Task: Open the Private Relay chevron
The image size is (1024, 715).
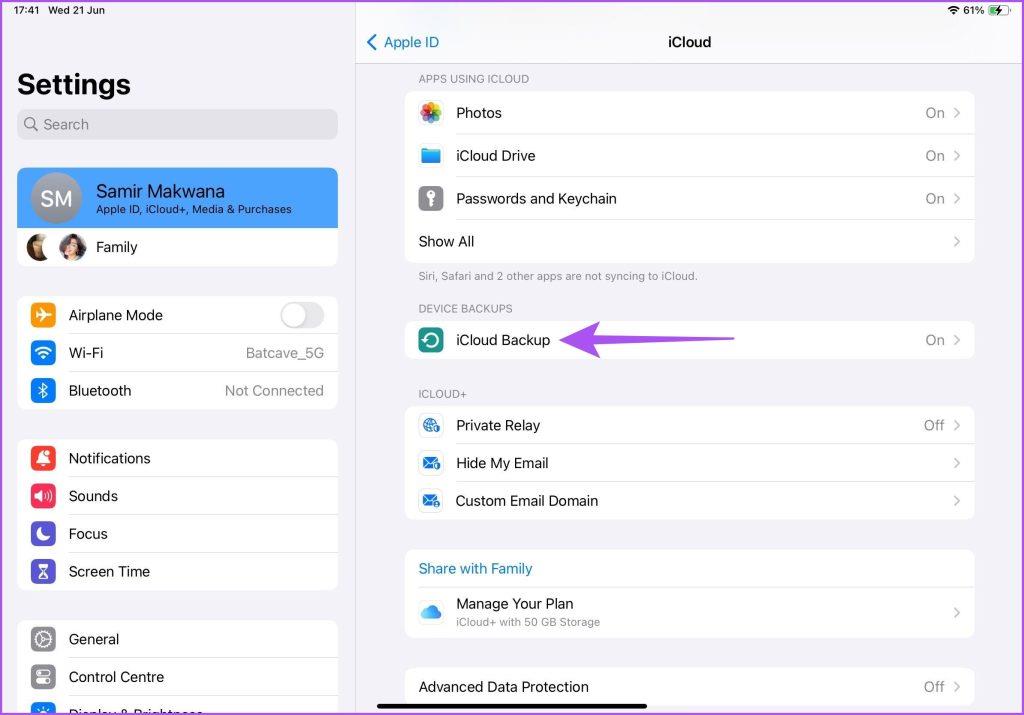Action: tap(956, 425)
